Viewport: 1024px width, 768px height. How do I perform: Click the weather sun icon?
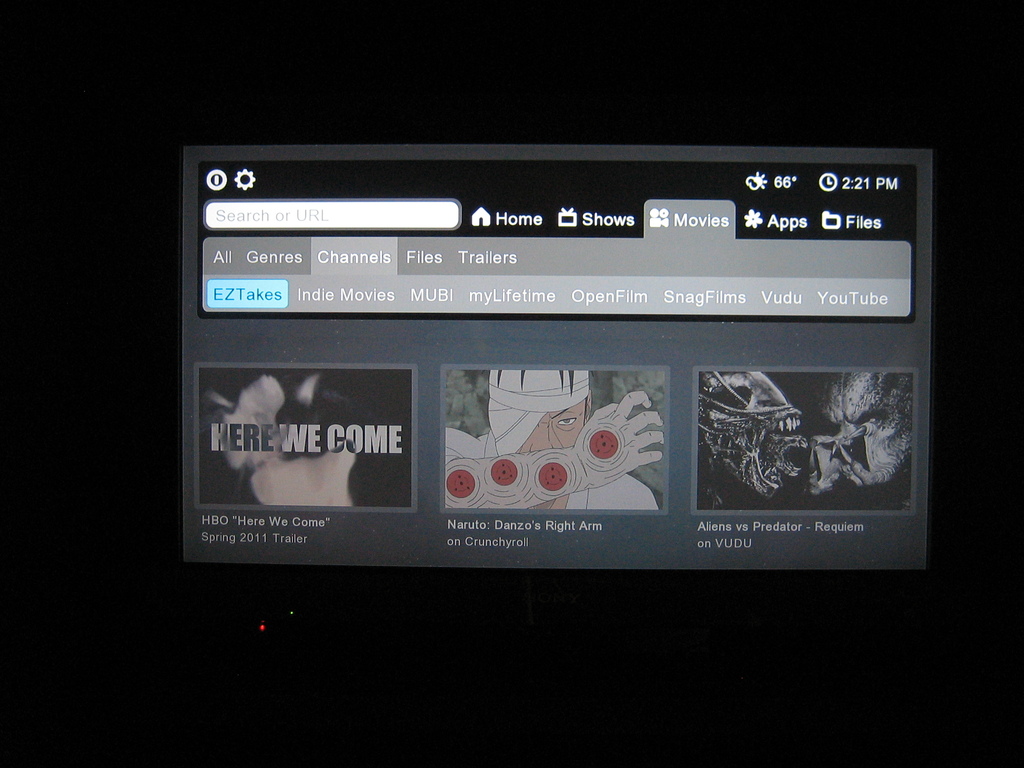(x=756, y=182)
